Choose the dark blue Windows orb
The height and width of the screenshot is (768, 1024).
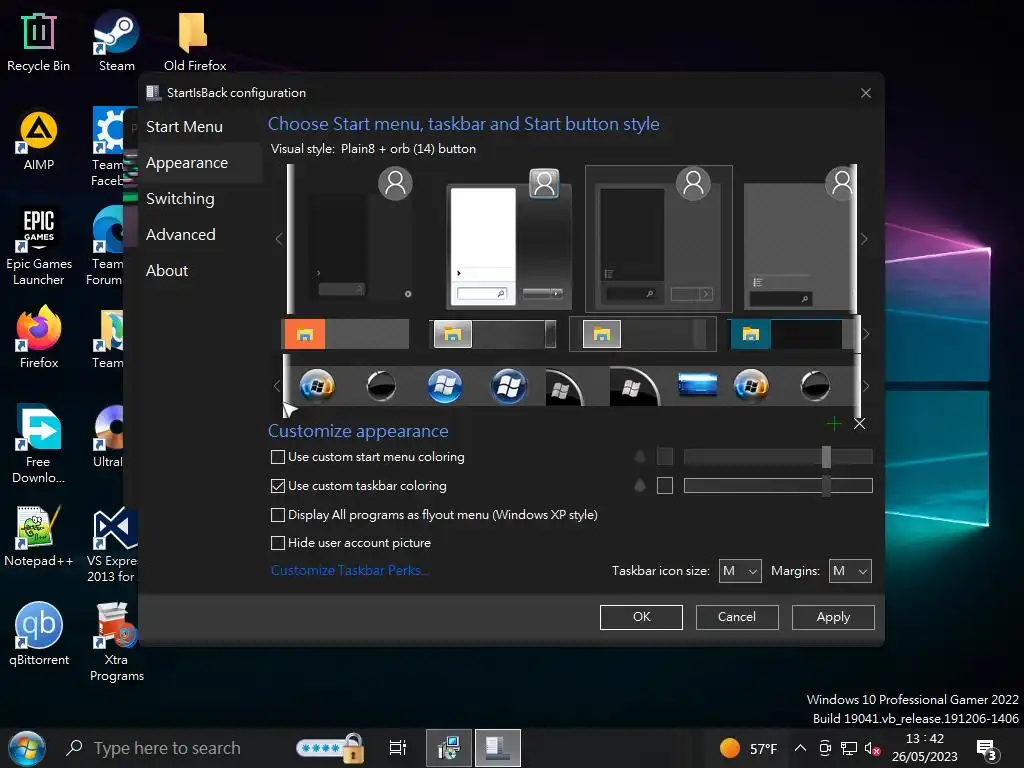pos(508,385)
